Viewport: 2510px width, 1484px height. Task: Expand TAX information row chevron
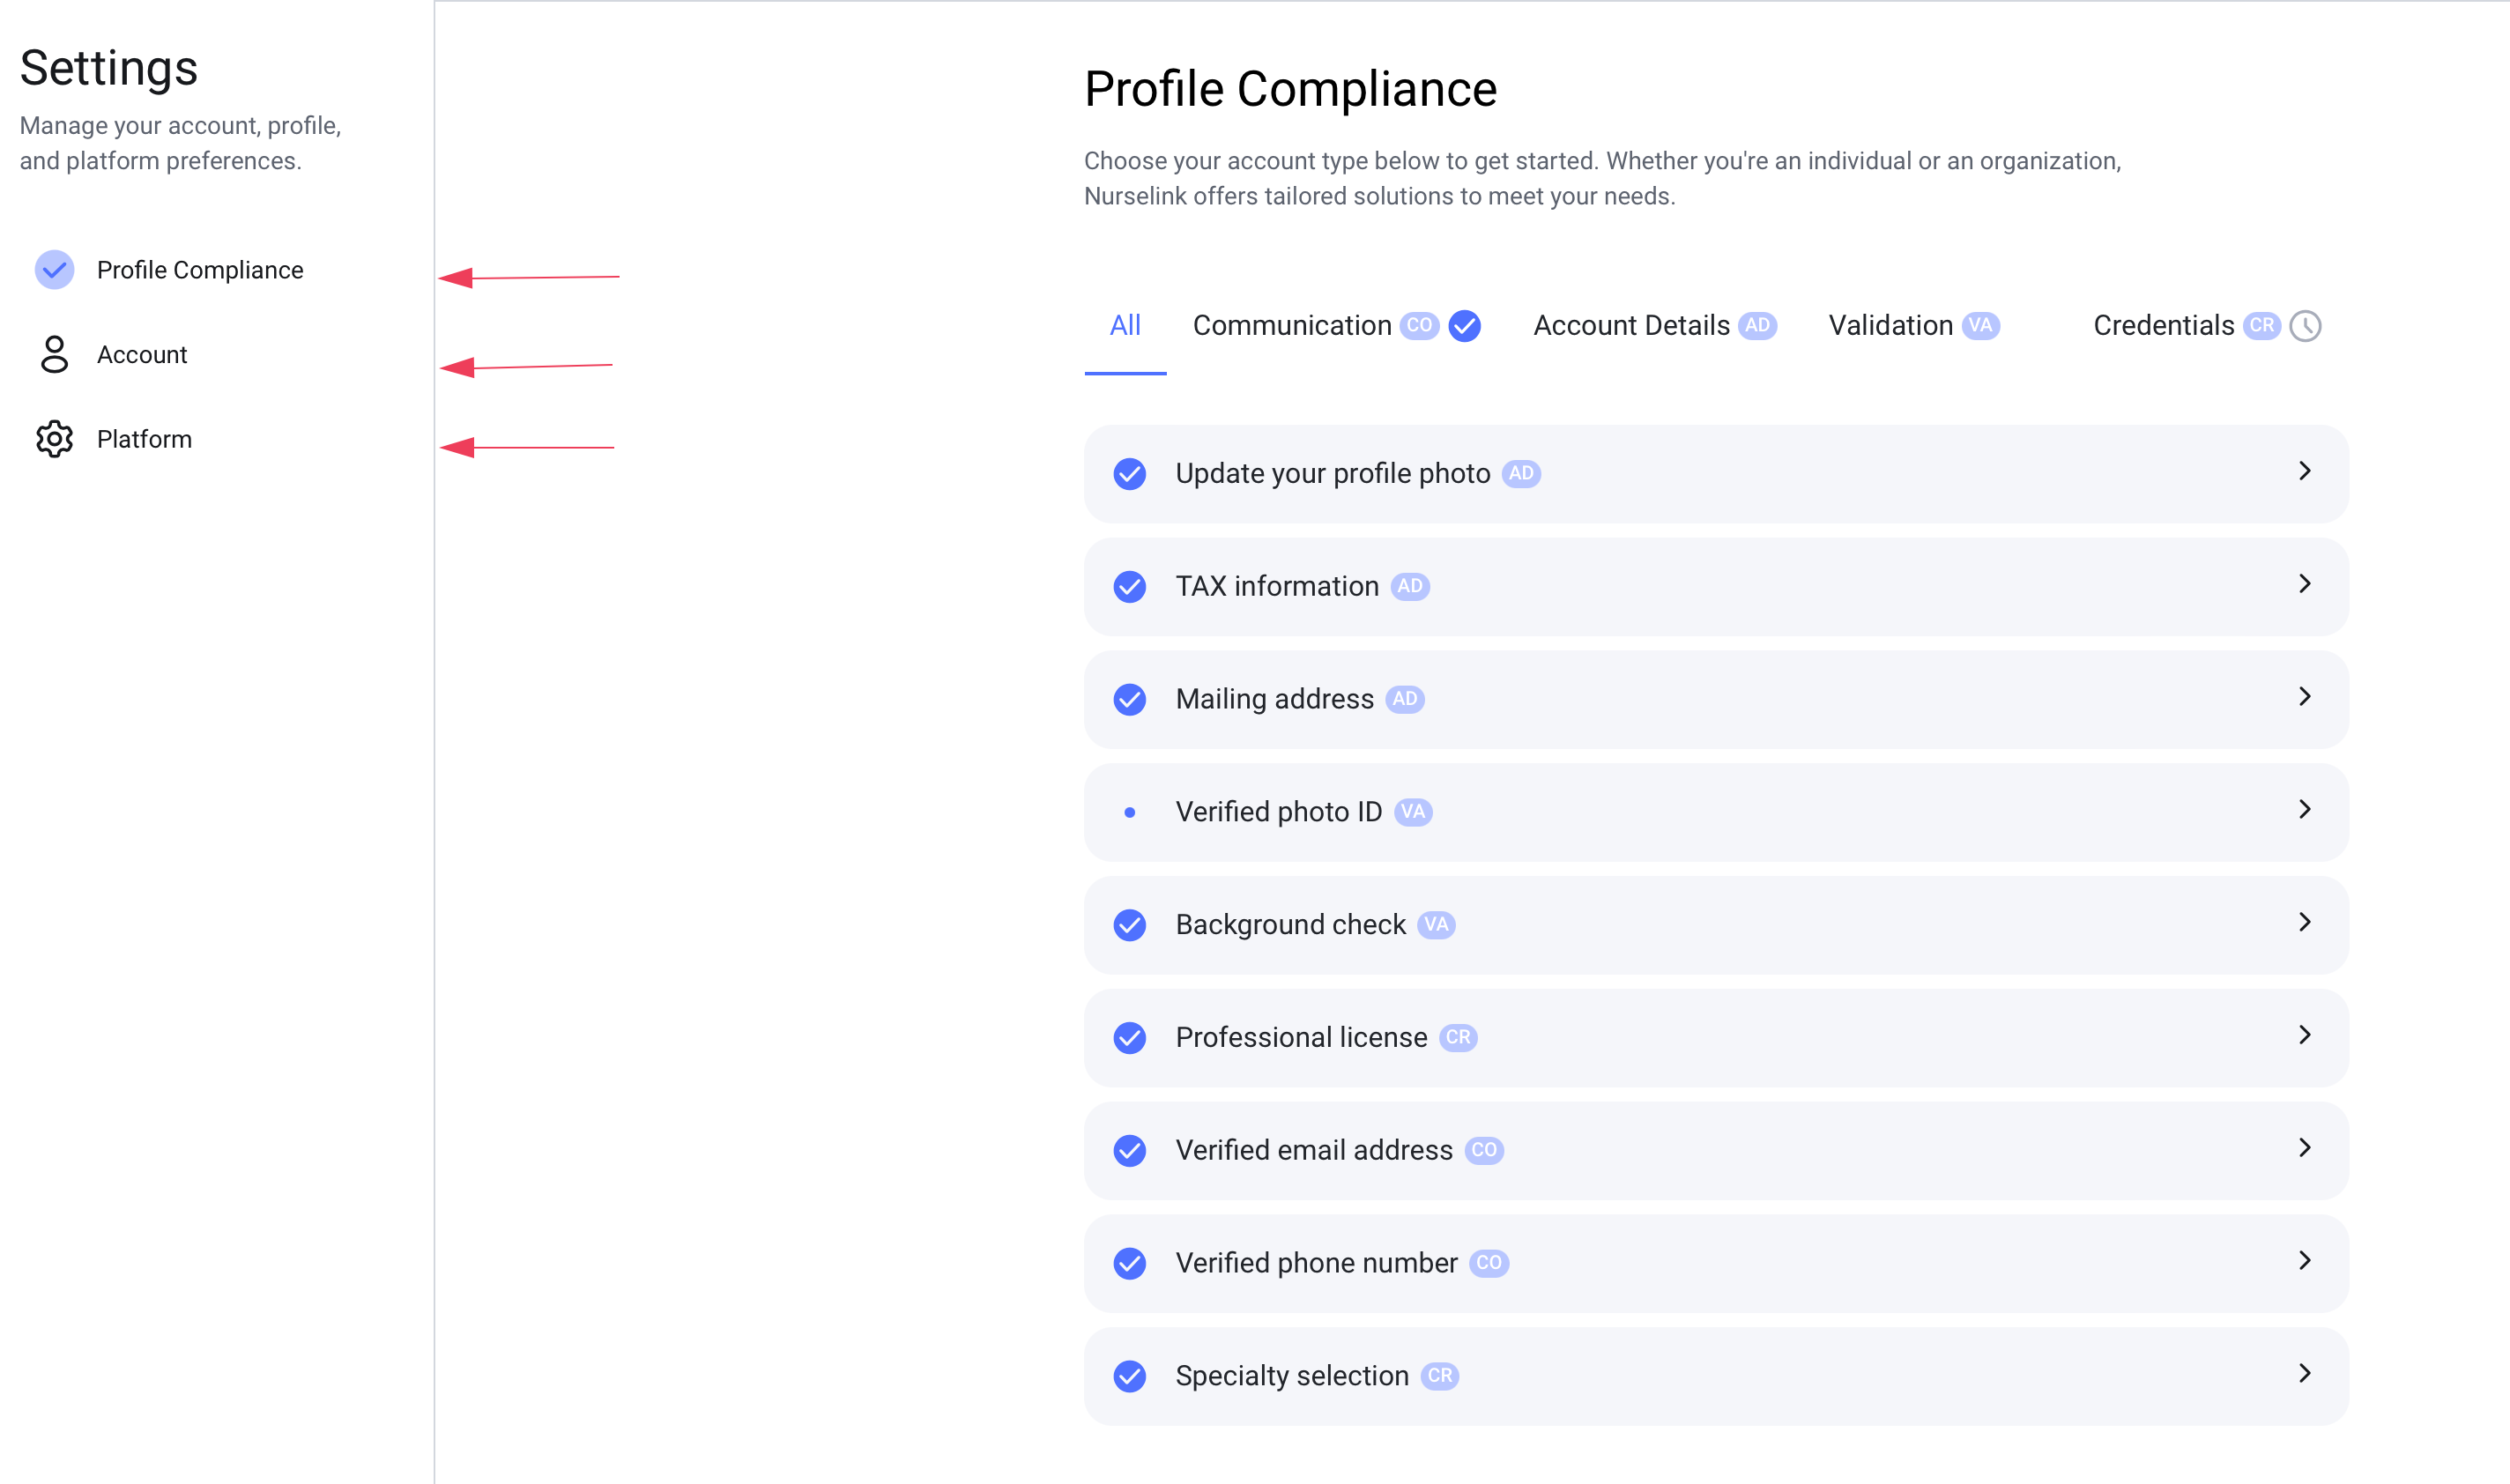click(x=2305, y=584)
